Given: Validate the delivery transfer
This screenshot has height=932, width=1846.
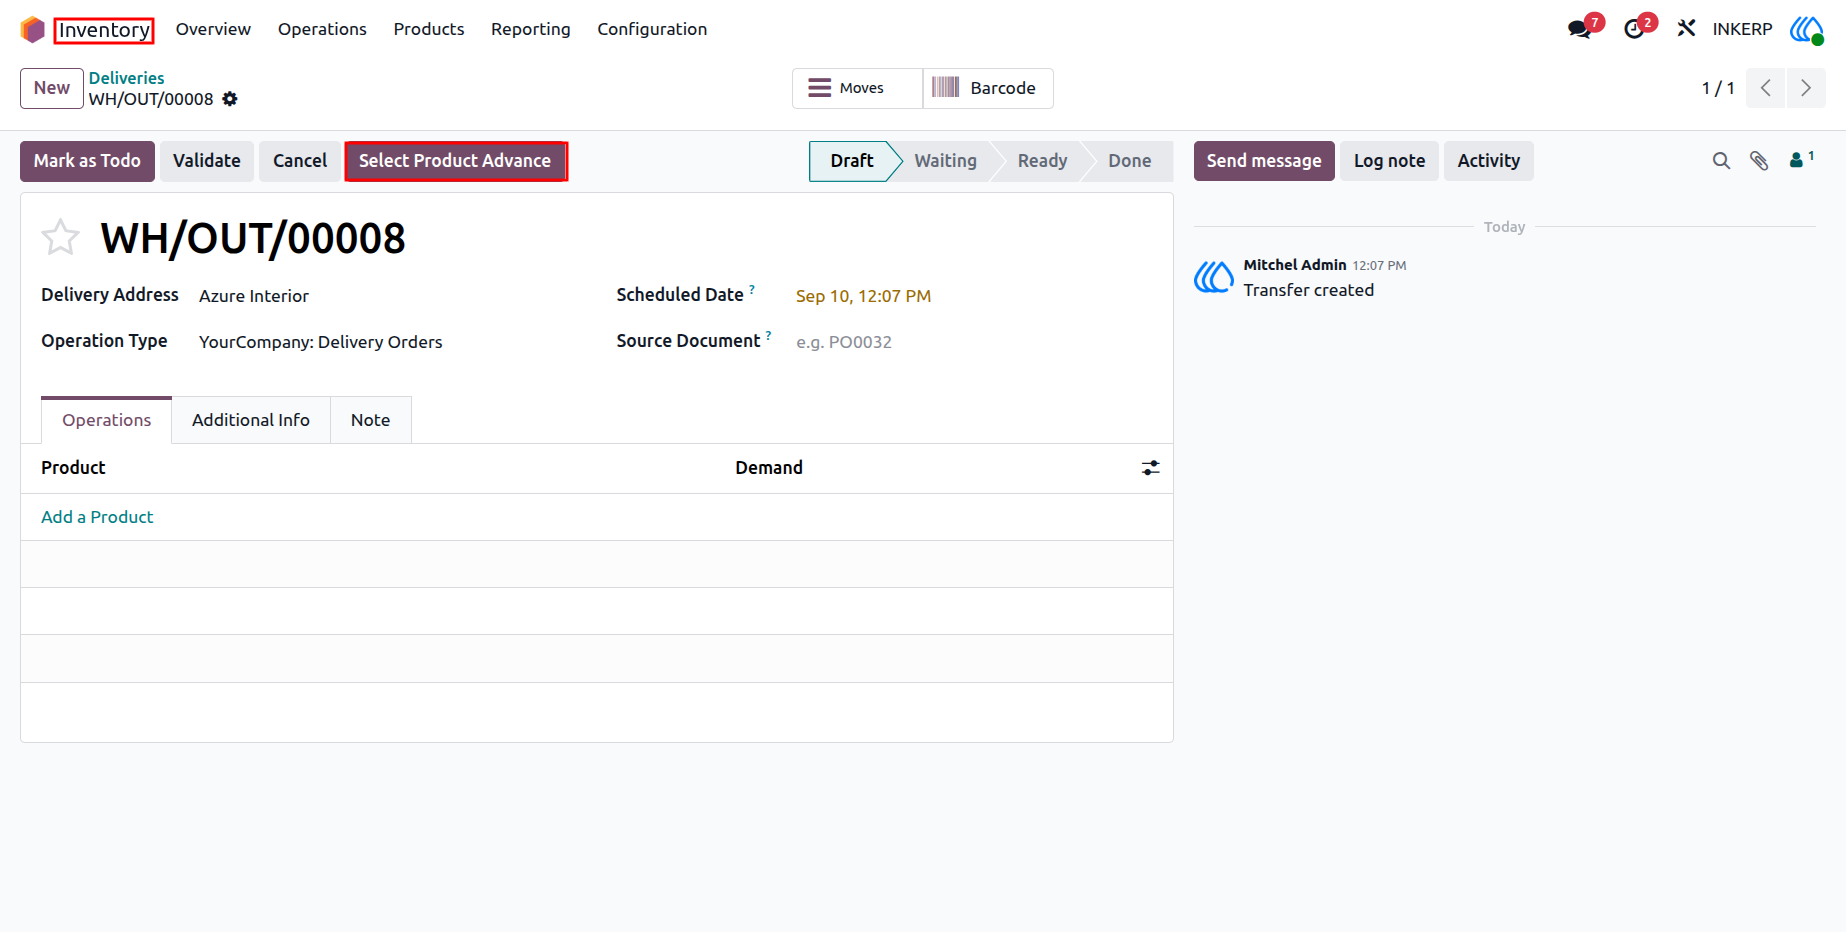Looking at the screenshot, I should 207,161.
